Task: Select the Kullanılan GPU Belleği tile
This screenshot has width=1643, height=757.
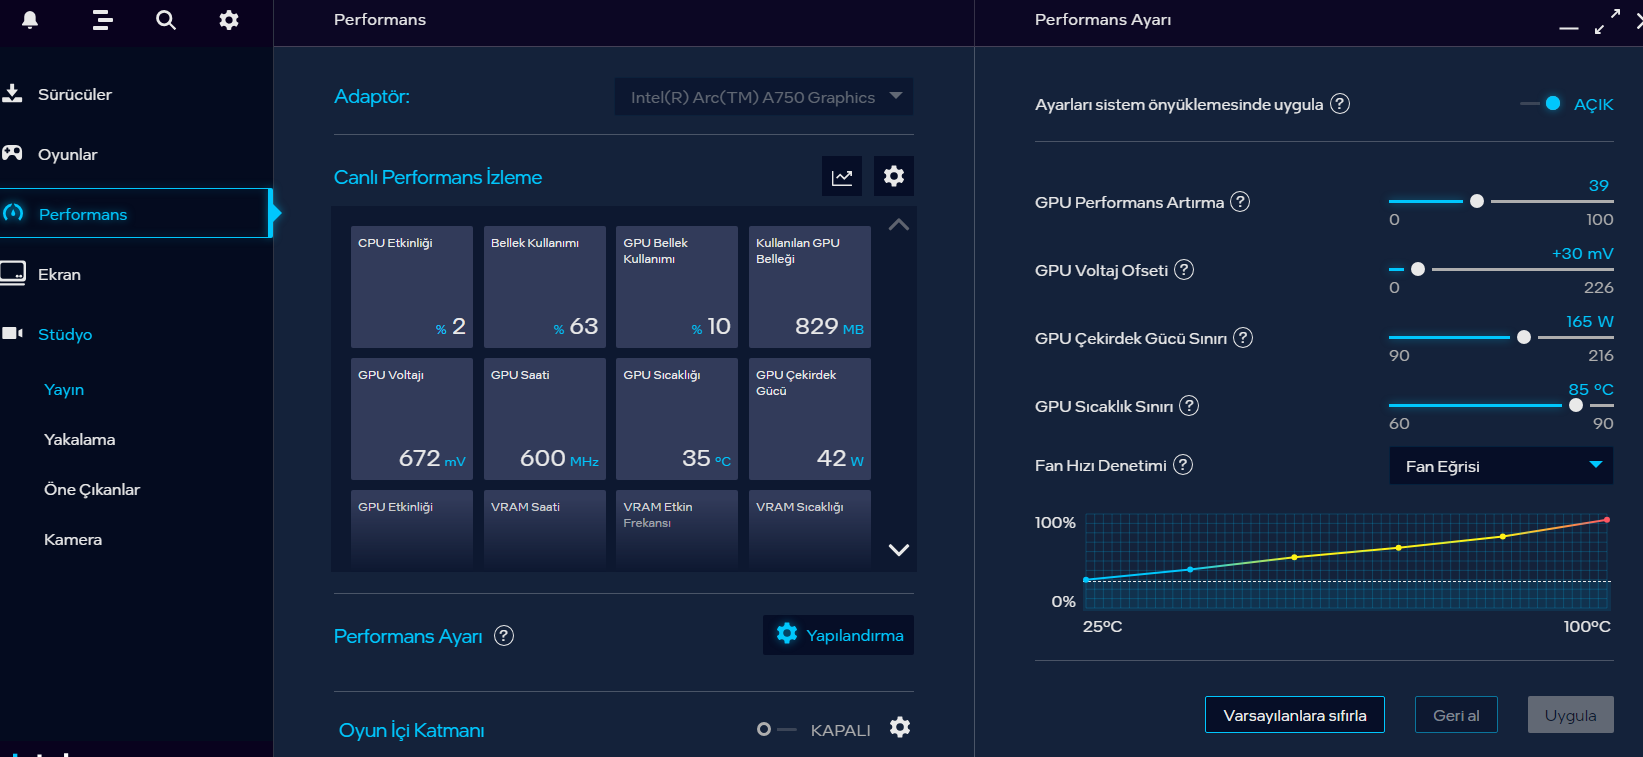Action: pyautogui.click(x=810, y=287)
